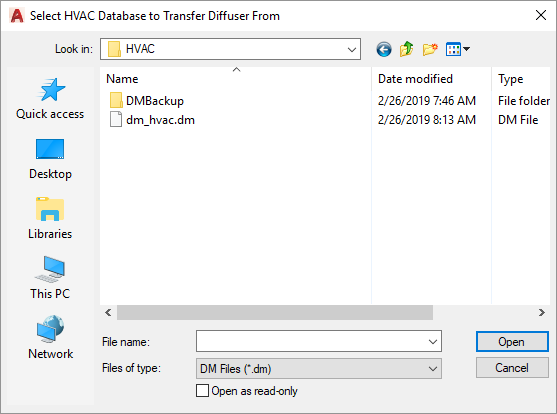Image resolution: width=557 pixels, height=414 pixels.
Task: Select This PC in sidebar
Action: 50,278
